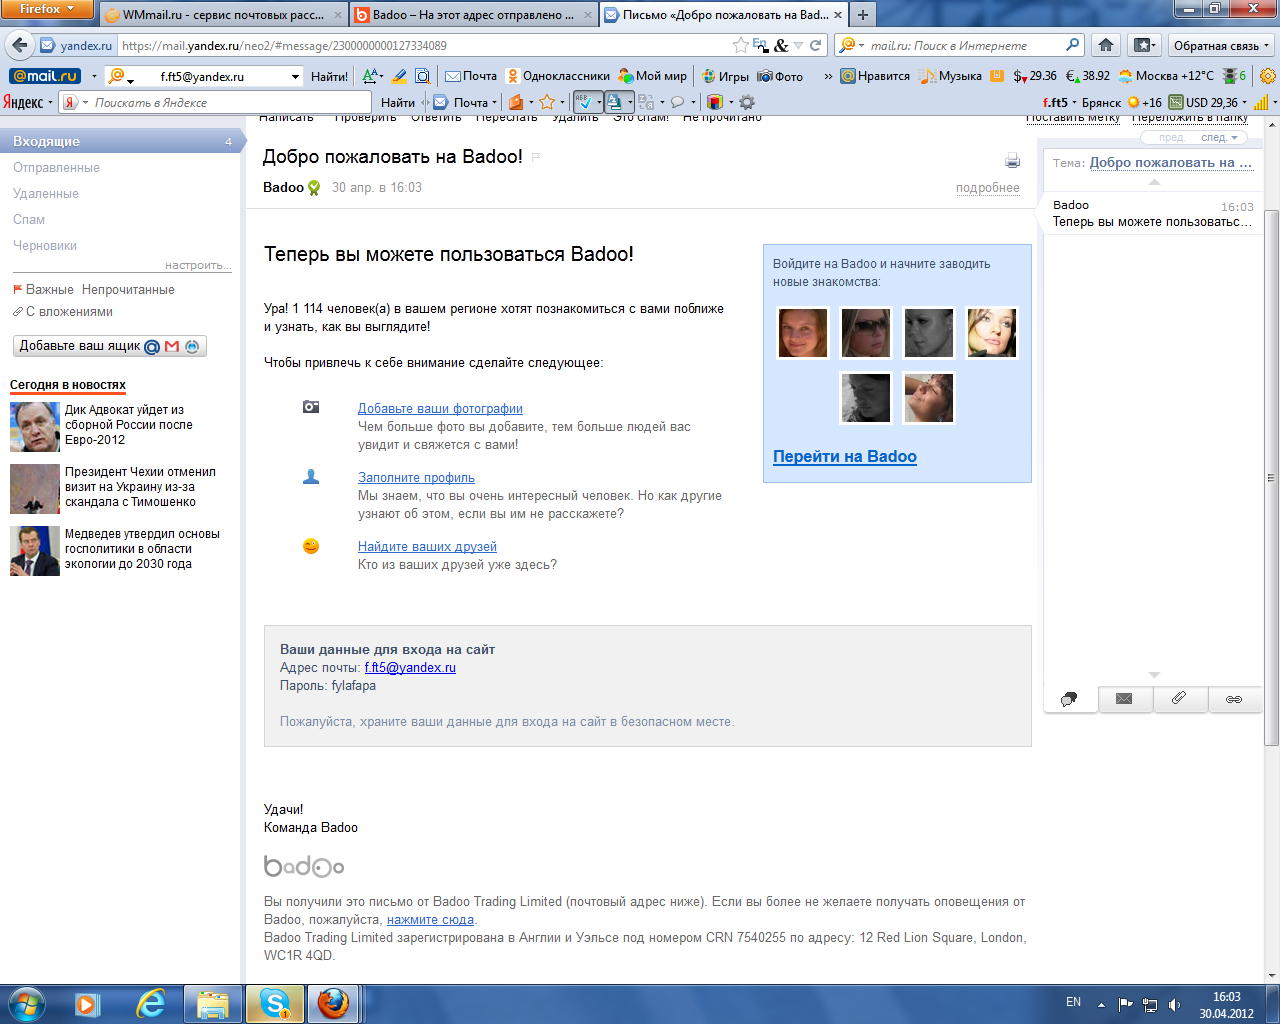
Task: Open the f.ft5 user dropdown on Yandex toolbar
Action: click(1059, 102)
